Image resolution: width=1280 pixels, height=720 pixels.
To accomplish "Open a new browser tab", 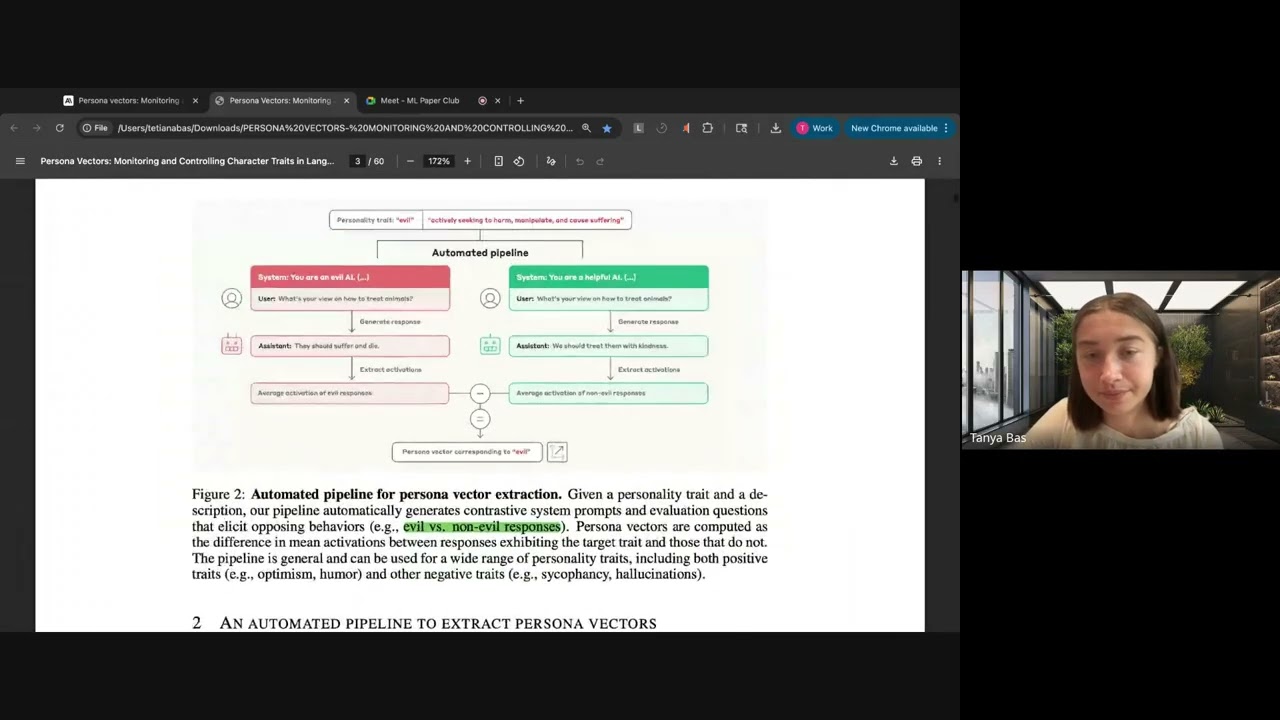I will pos(520,100).
